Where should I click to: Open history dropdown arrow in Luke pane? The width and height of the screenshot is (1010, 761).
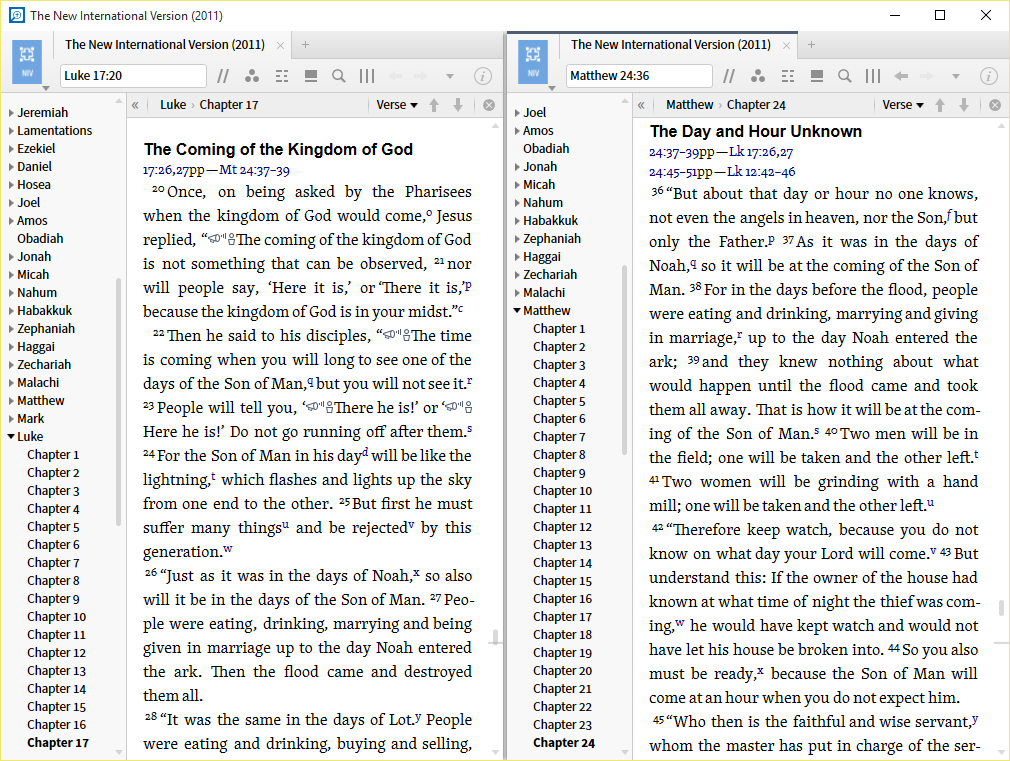[x=450, y=76]
